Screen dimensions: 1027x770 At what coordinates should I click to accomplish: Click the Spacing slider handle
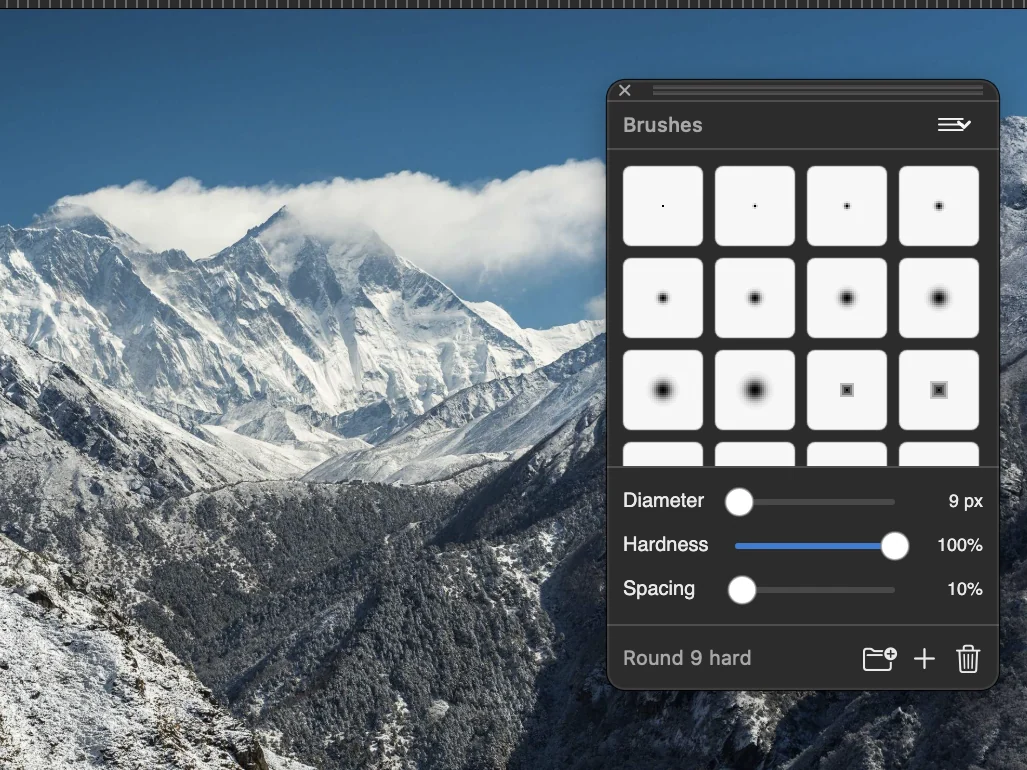742,590
